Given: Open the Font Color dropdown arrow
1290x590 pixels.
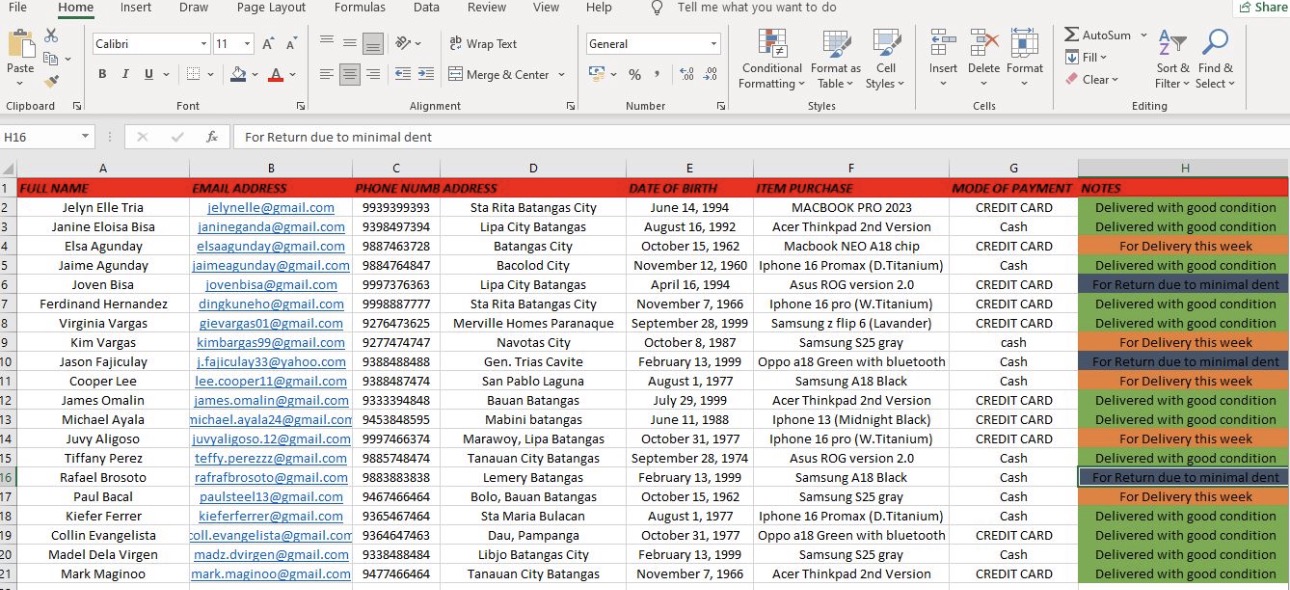Looking at the screenshot, I should click(x=293, y=75).
